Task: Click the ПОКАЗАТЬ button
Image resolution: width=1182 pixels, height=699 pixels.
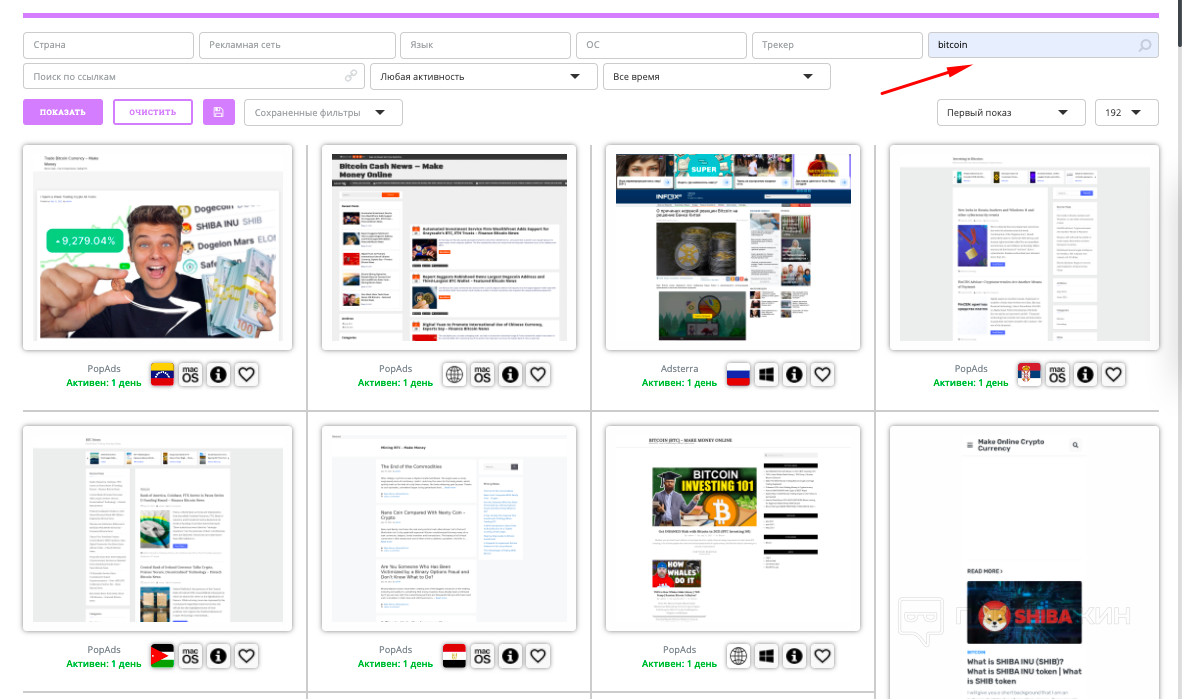Action: pos(63,112)
